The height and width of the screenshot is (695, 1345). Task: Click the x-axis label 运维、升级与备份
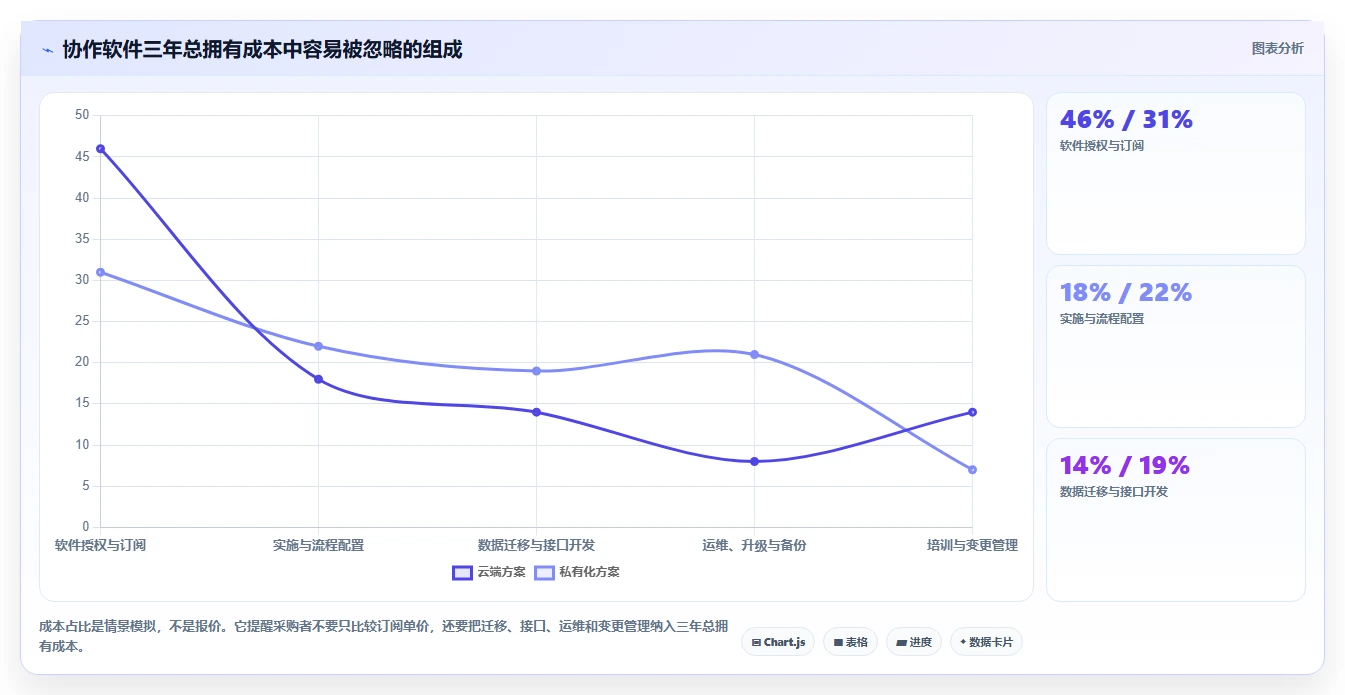click(x=754, y=545)
